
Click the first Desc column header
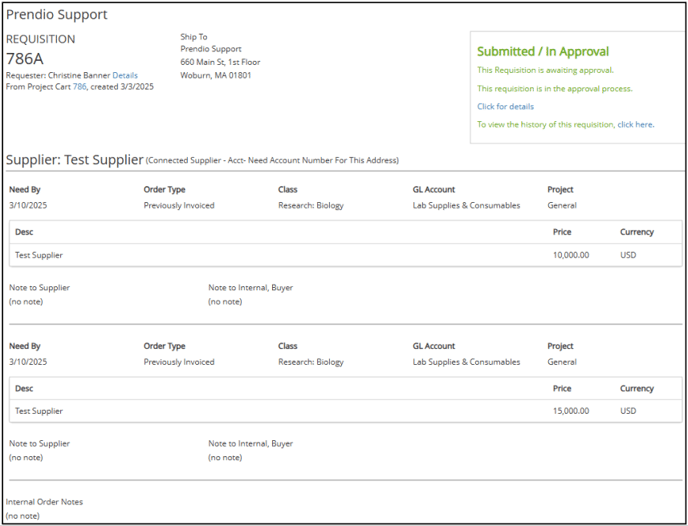[24, 232]
